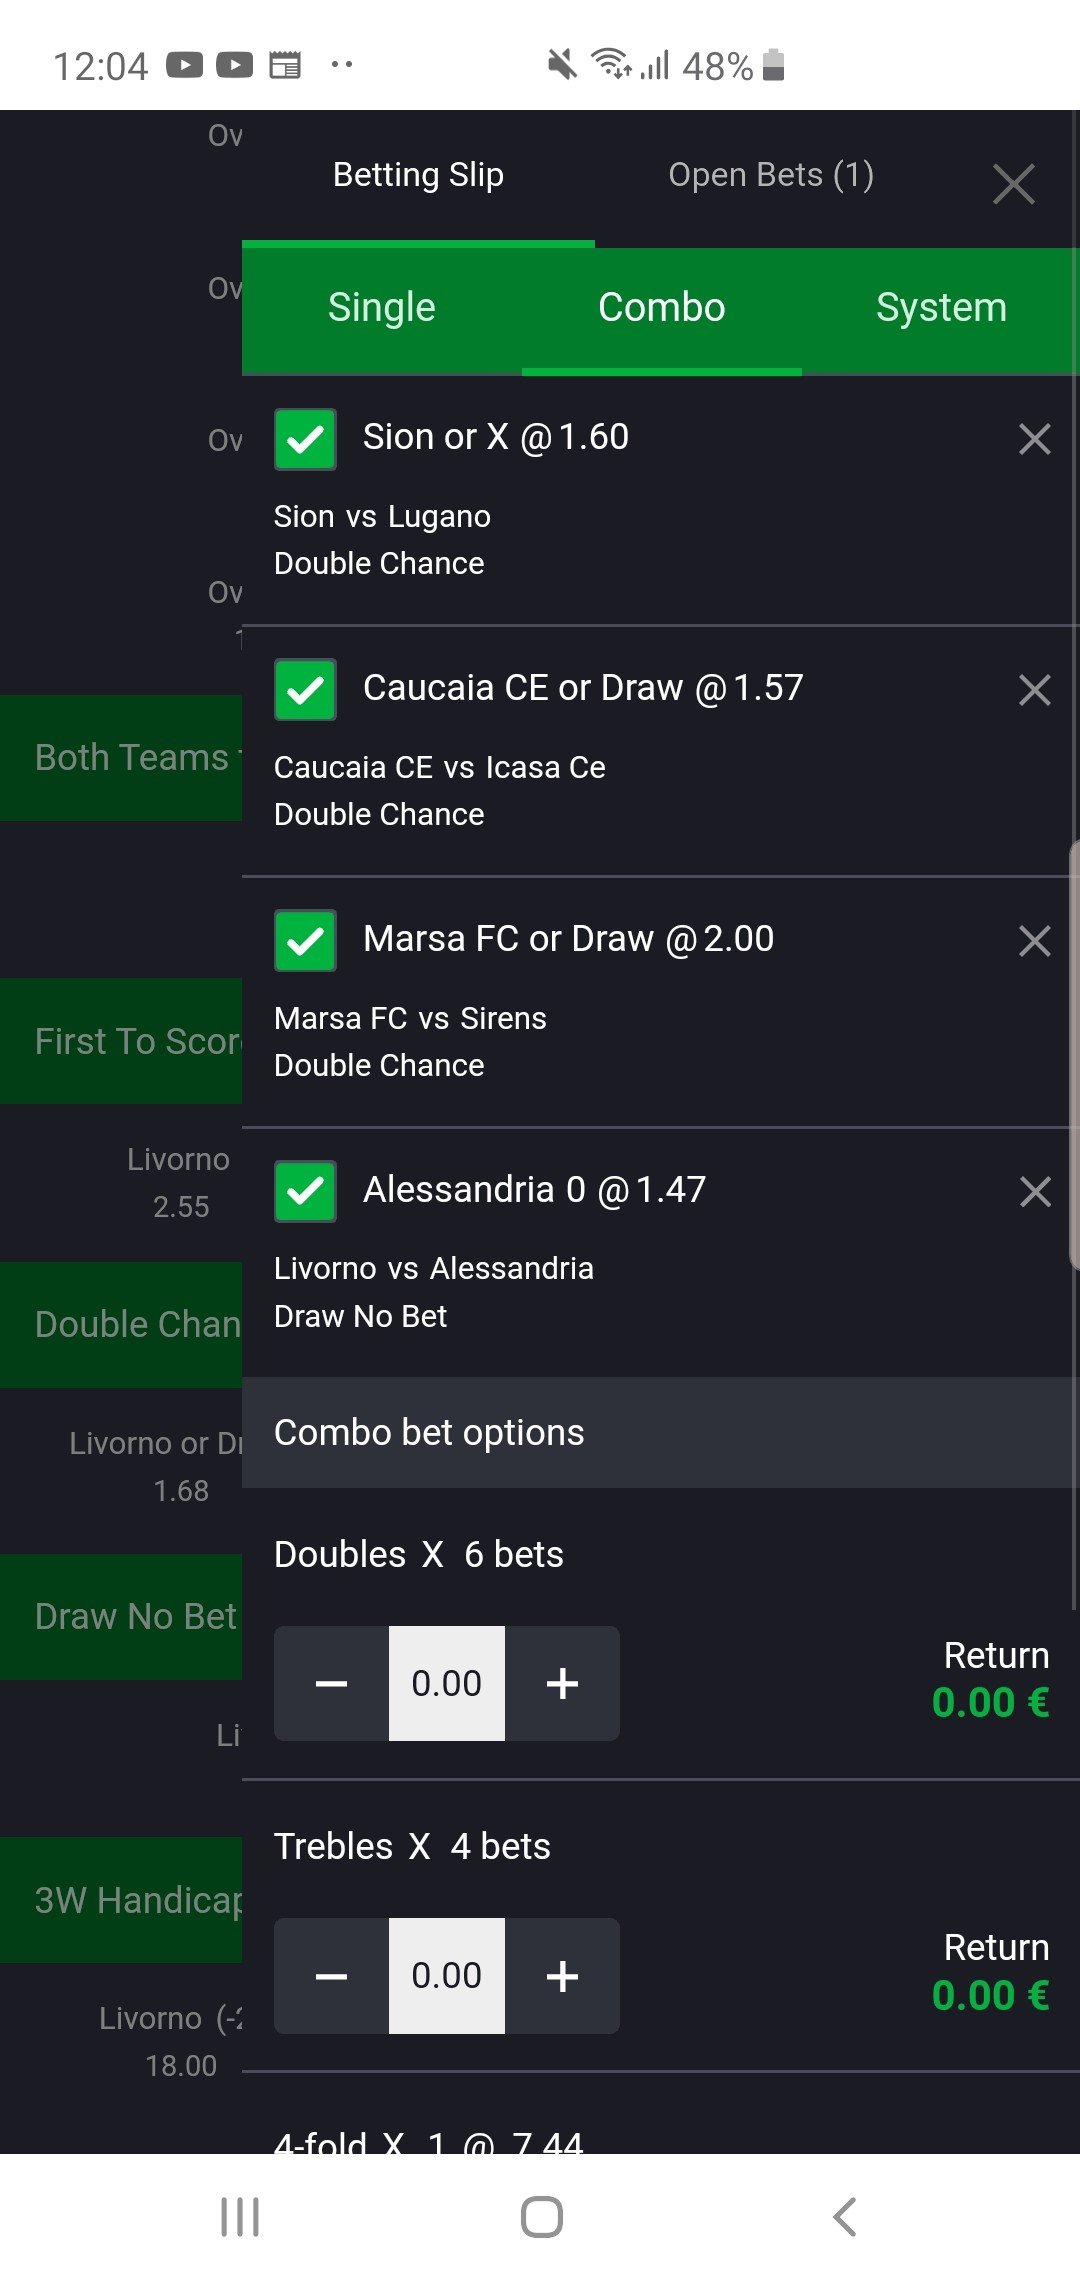
Task: Uncheck the Sion or X bet checkbox
Action: click(x=305, y=439)
